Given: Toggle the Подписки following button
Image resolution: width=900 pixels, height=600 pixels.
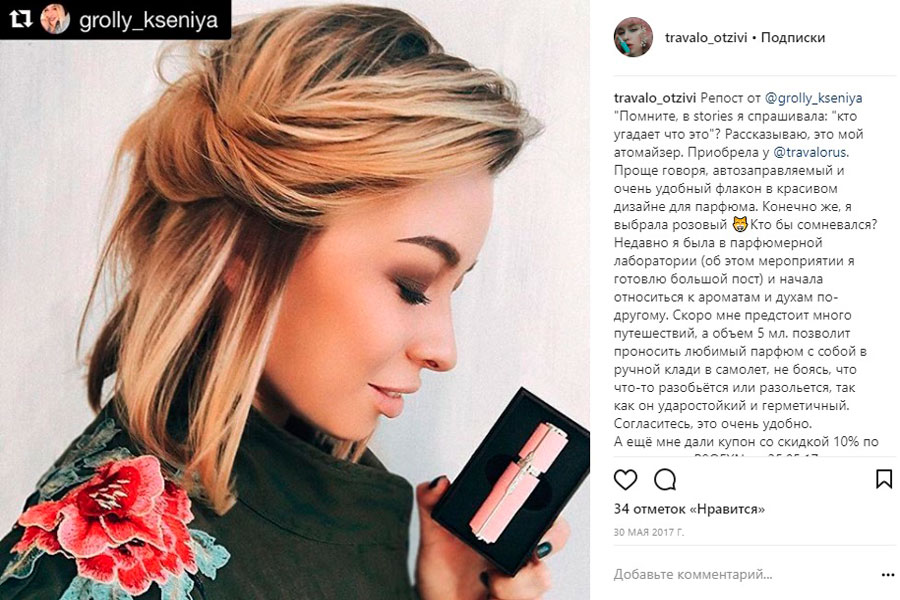Looking at the screenshot, I should point(793,38).
